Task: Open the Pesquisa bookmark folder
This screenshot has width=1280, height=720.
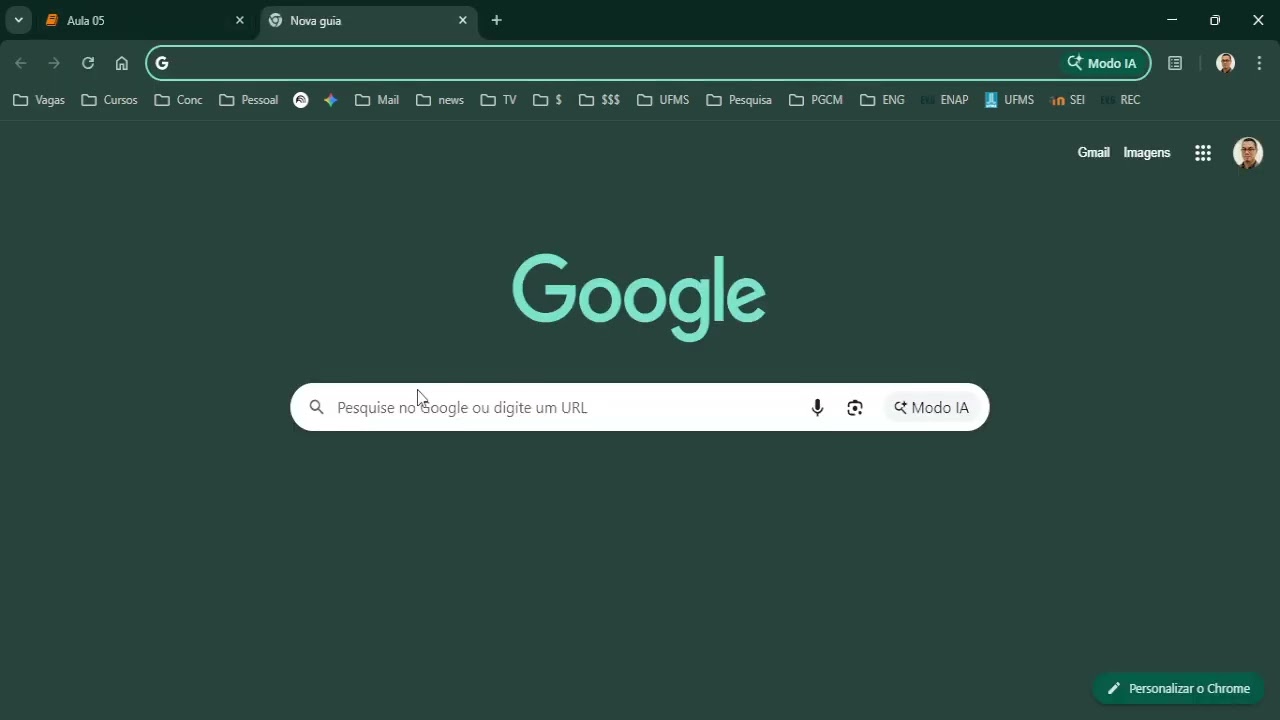Action: 739,100
